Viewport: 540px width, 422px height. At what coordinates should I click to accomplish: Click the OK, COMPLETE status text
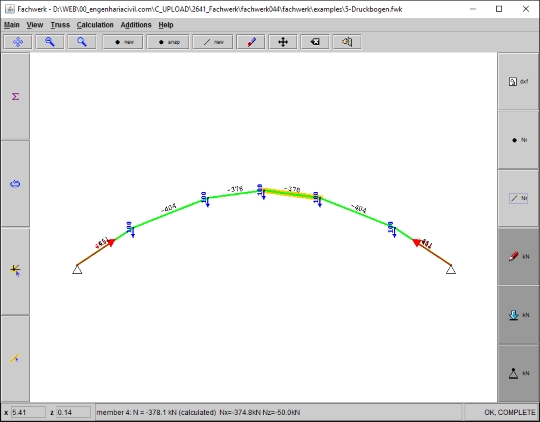510,412
